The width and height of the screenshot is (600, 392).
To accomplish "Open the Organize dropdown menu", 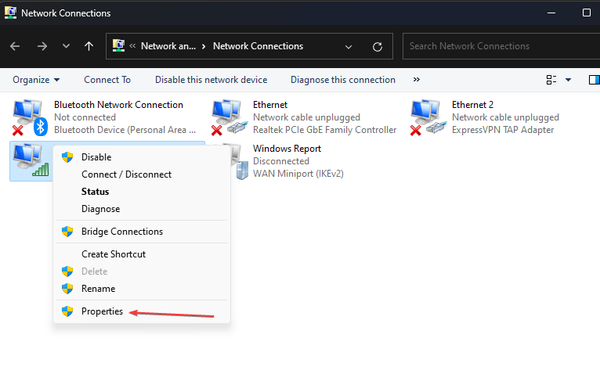I will (36, 80).
